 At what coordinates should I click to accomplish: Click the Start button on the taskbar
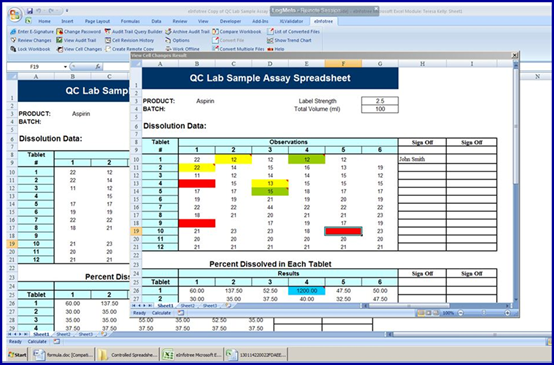[17, 354]
